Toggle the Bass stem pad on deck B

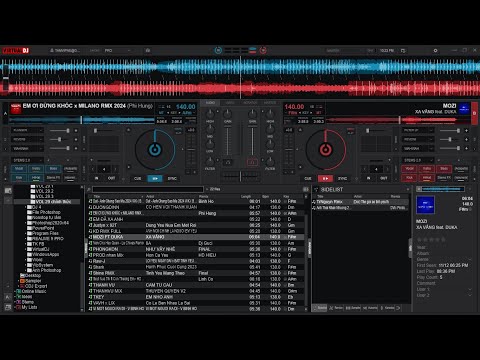pyautogui.click(x=444, y=169)
